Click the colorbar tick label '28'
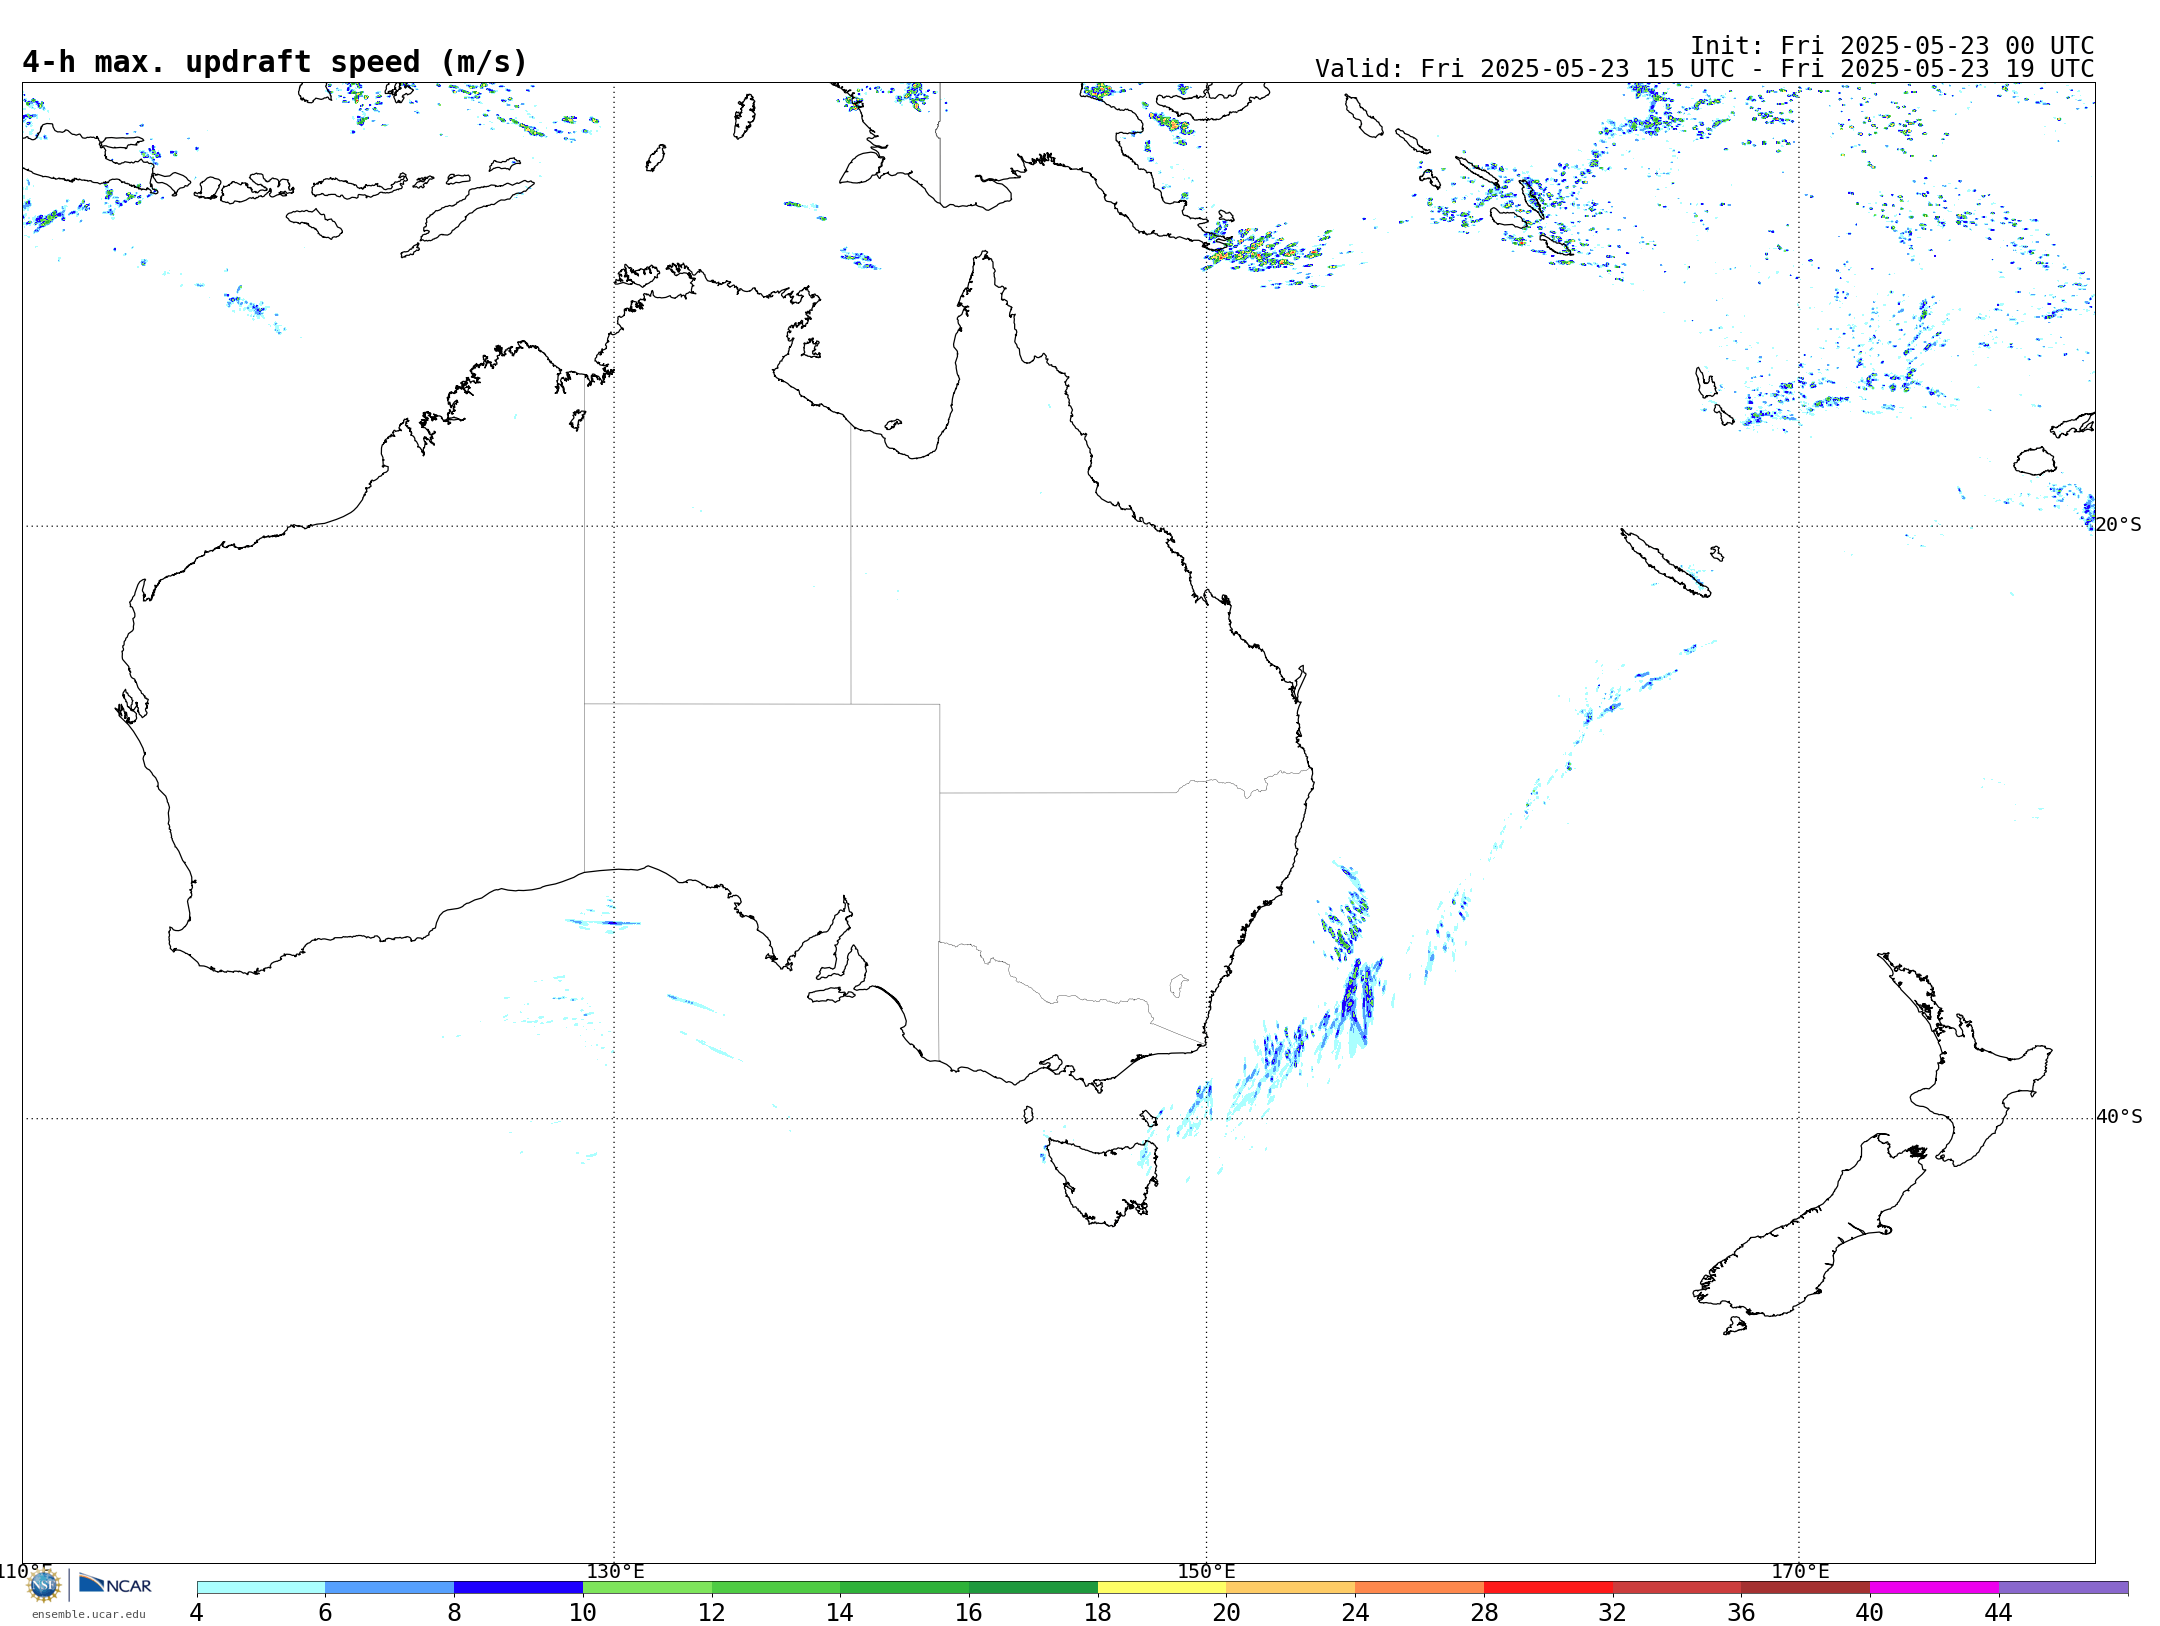The height and width of the screenshot is (1626, 2160). click(1484, 1613)
